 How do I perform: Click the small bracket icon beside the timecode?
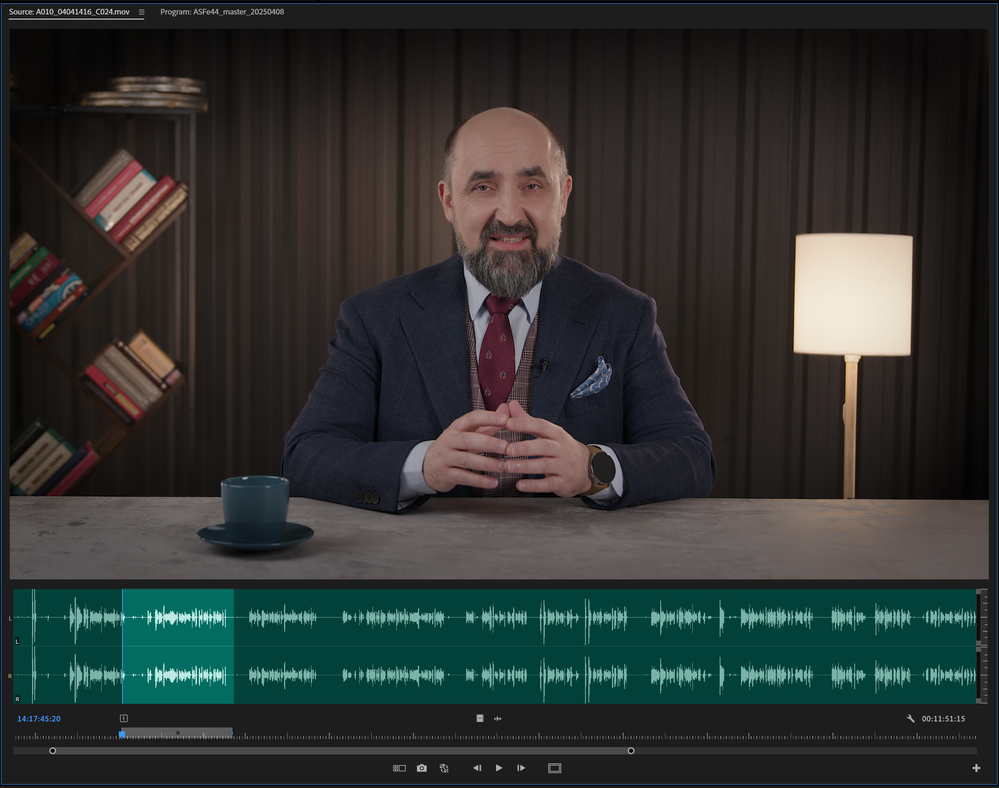[x=124, y=719]
